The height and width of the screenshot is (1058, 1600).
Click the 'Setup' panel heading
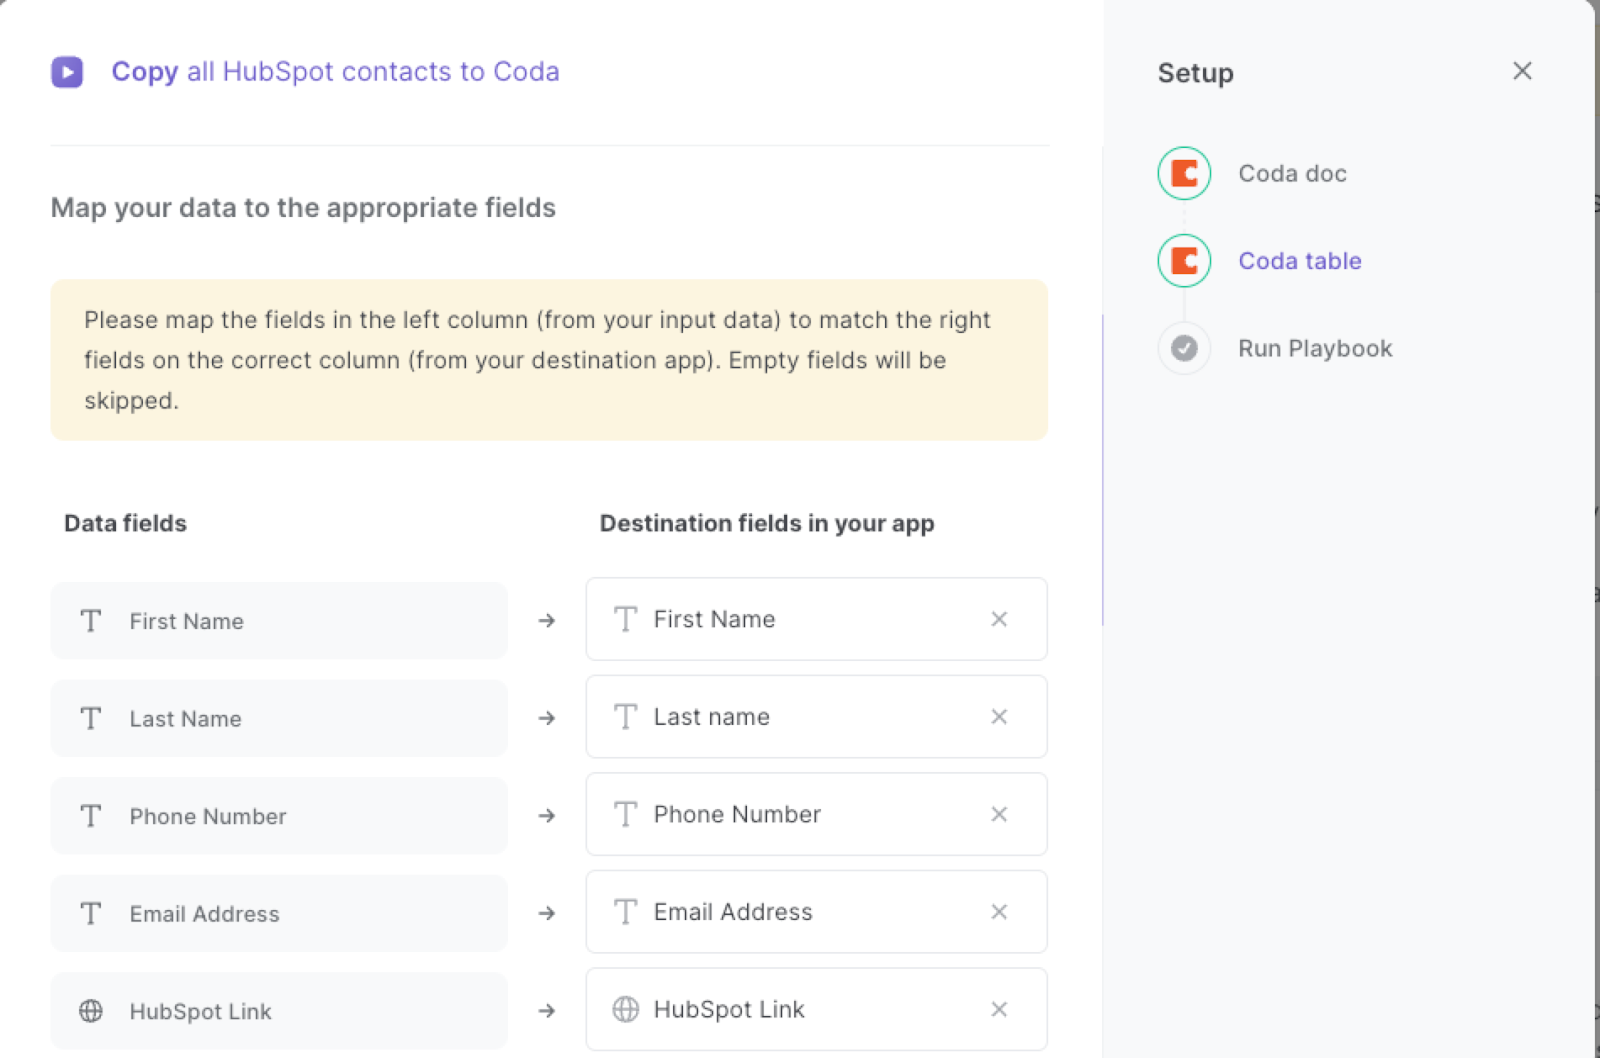[x=1195, y=73]
